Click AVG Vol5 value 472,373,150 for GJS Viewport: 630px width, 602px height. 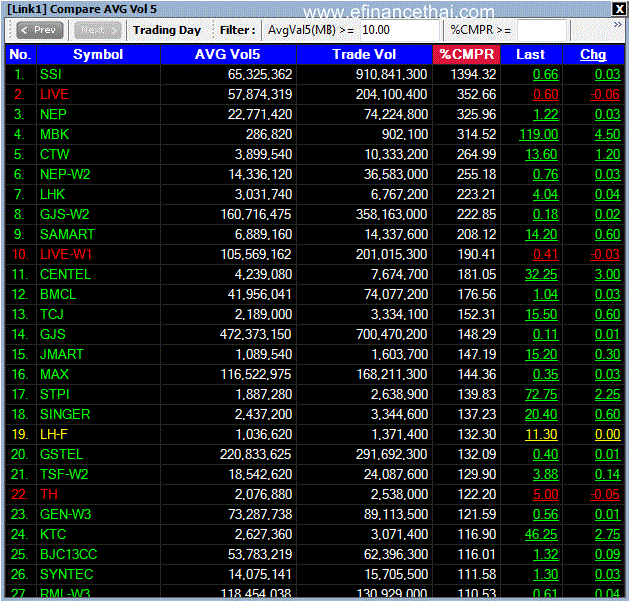[x=256, y=334]
